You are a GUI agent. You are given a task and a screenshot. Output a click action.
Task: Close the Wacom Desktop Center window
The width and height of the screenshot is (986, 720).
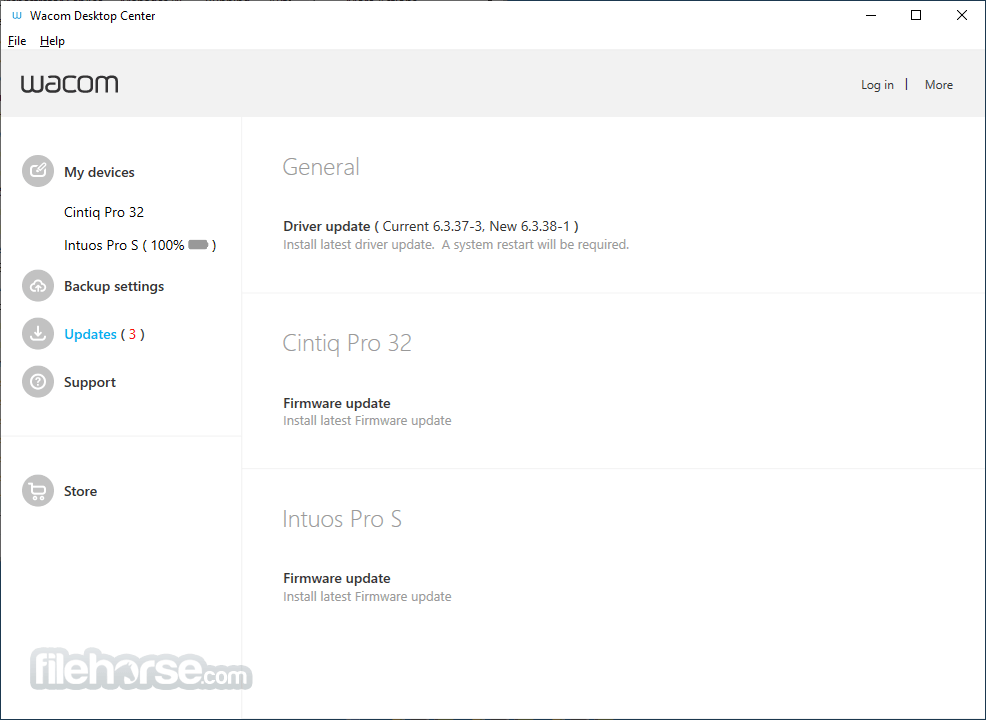pyautogui.click(x=961, y=16)
